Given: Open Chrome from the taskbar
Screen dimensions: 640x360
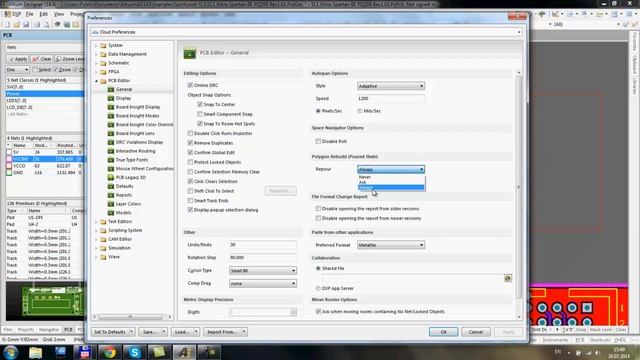Looking at the screenshot, I should [109, 352].
